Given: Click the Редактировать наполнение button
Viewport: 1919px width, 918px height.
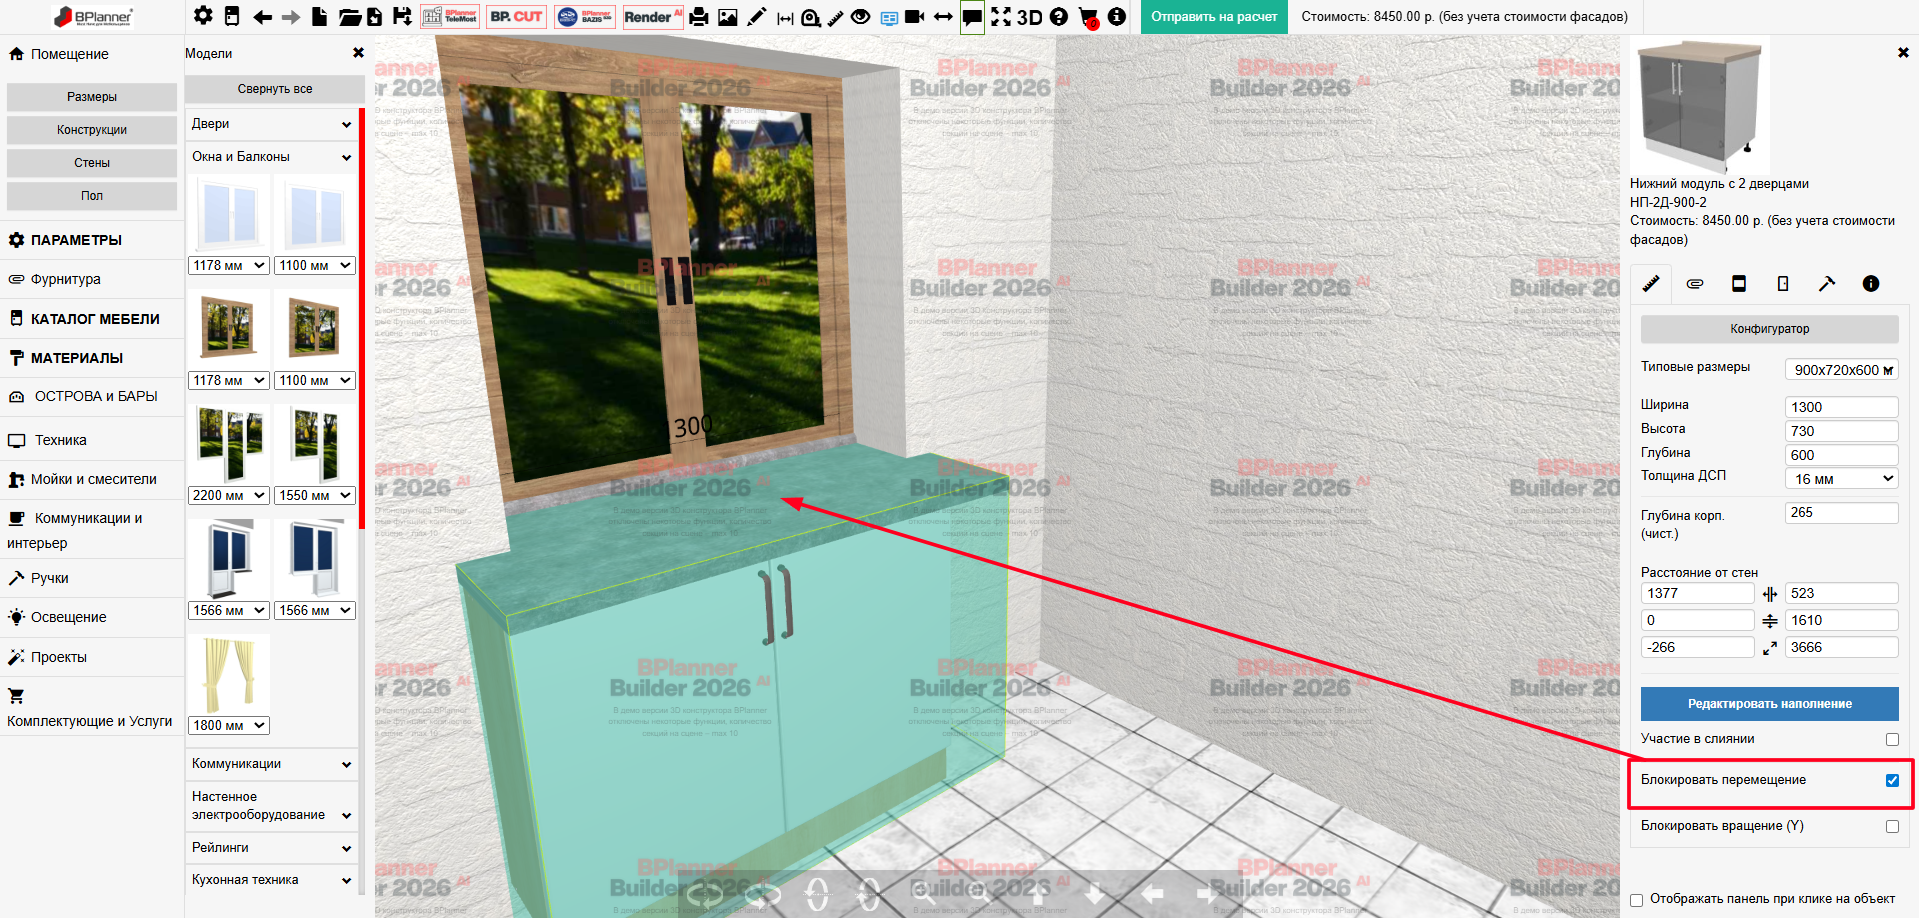Looking at the screenshot, I should point(1770,704).
